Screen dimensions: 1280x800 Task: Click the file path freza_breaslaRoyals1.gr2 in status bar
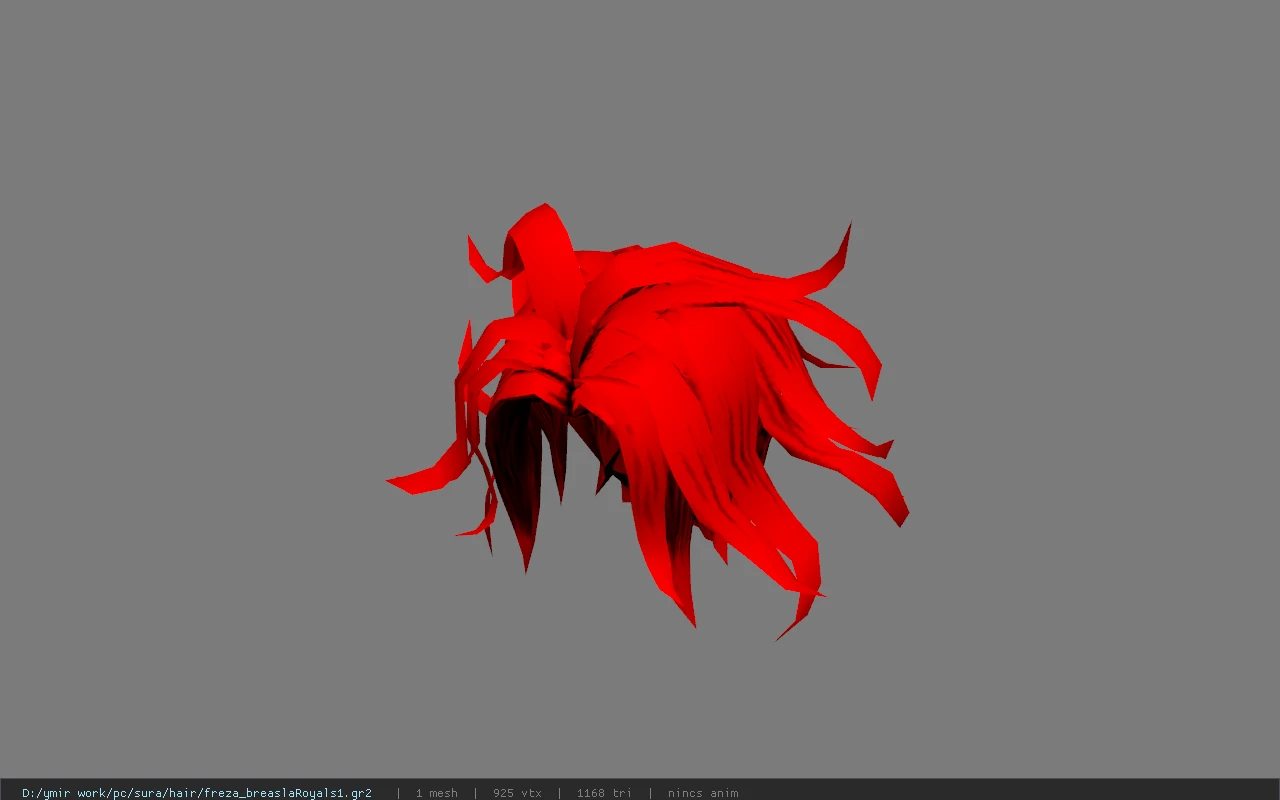click(x=197, y=793)
